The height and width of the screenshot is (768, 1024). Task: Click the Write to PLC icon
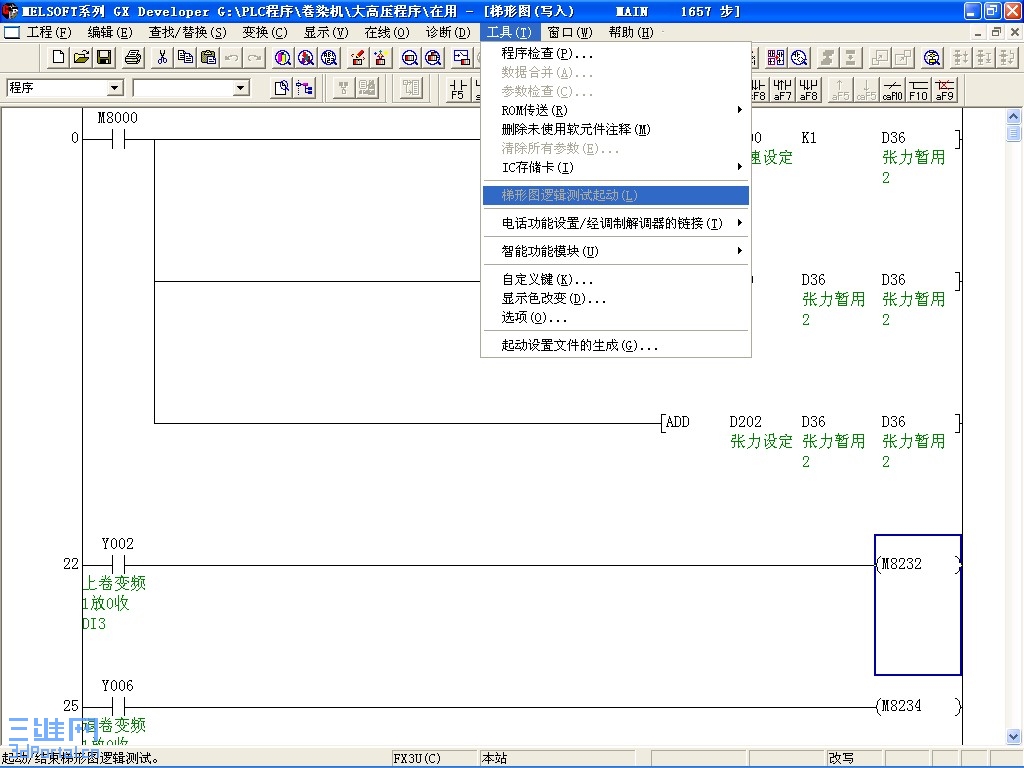point(357,57)
